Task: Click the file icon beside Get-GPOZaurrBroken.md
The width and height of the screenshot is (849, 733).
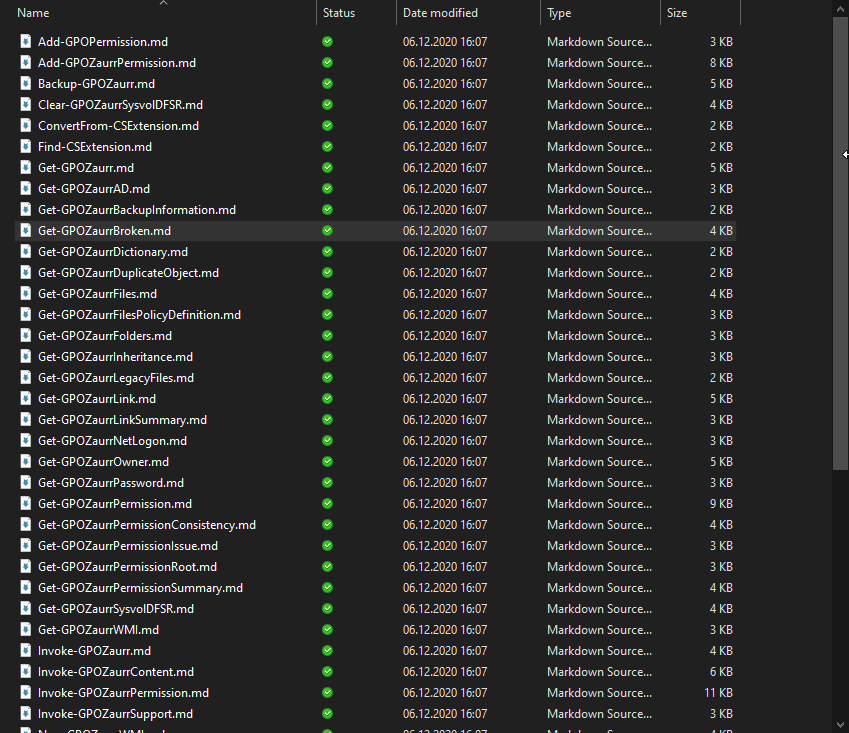Action: (27, 231)
